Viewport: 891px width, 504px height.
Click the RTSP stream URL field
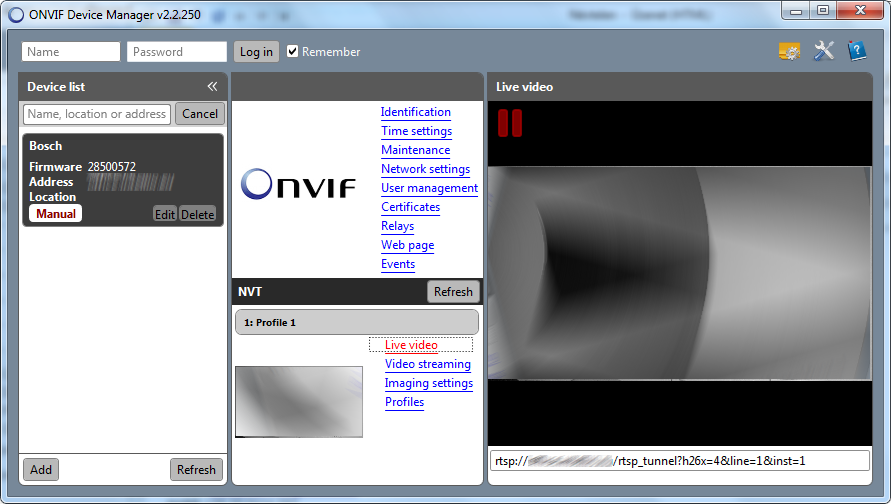pyautogui.click(x=680, y=461)
